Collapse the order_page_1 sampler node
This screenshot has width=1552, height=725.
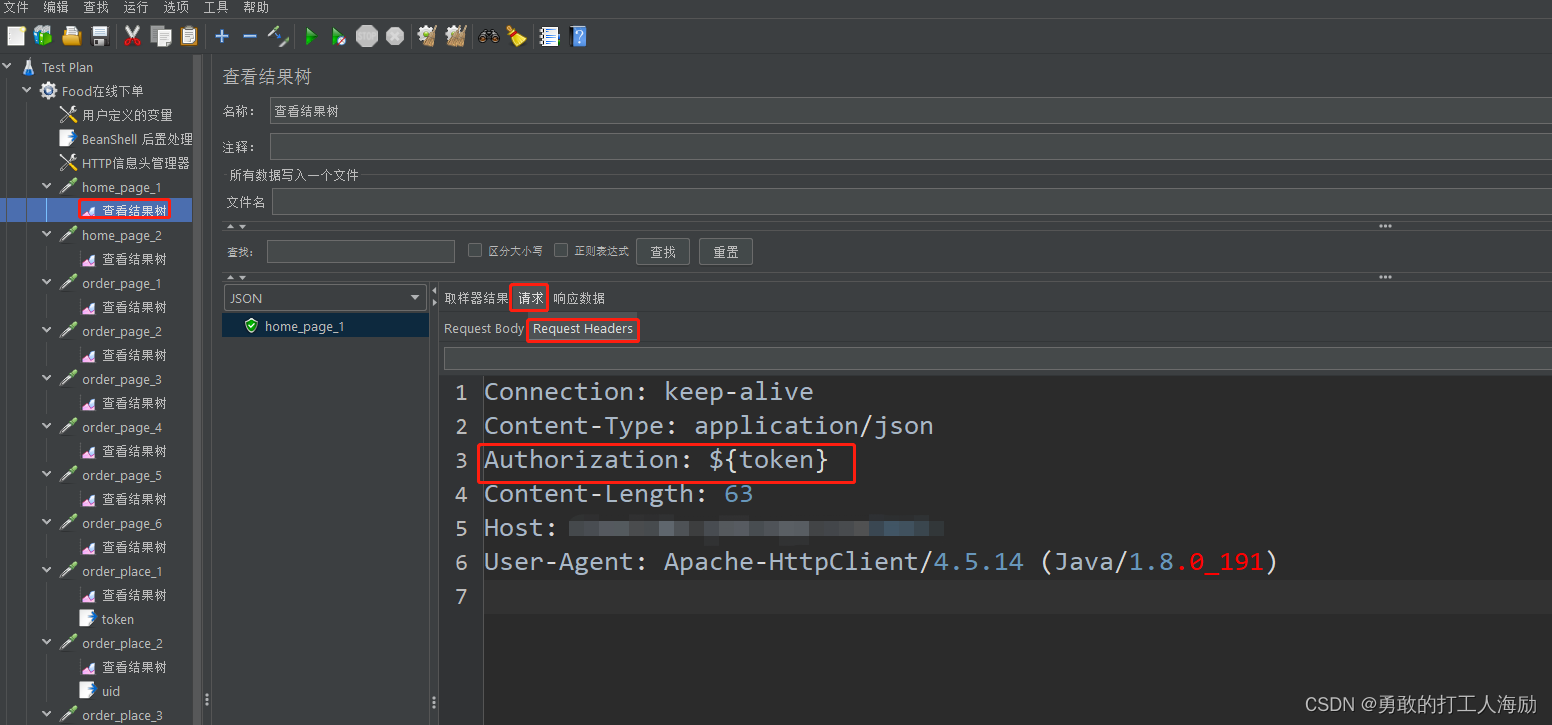(47, 283)
